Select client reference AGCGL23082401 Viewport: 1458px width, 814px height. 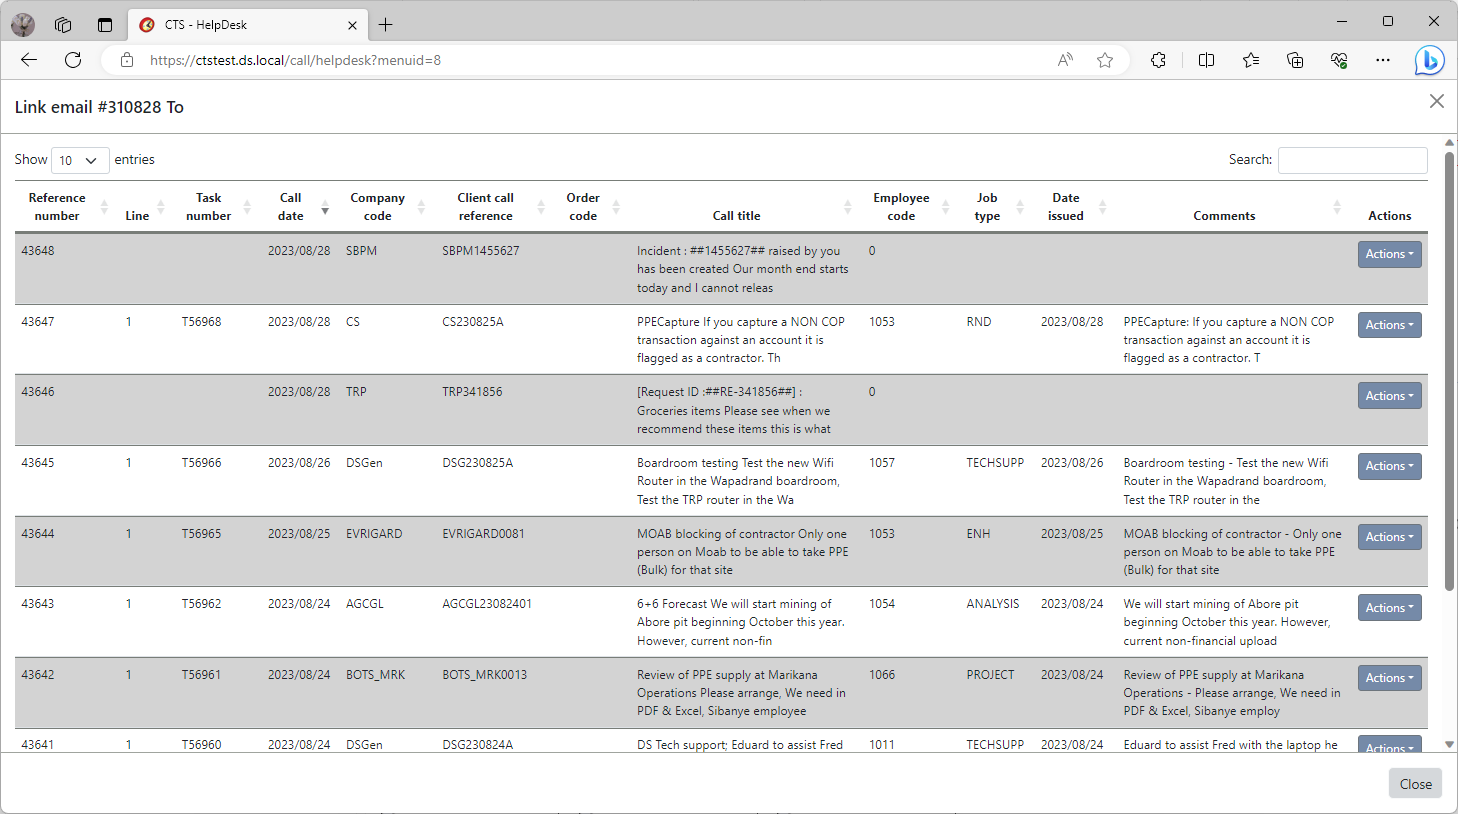(x=487, y=604)
